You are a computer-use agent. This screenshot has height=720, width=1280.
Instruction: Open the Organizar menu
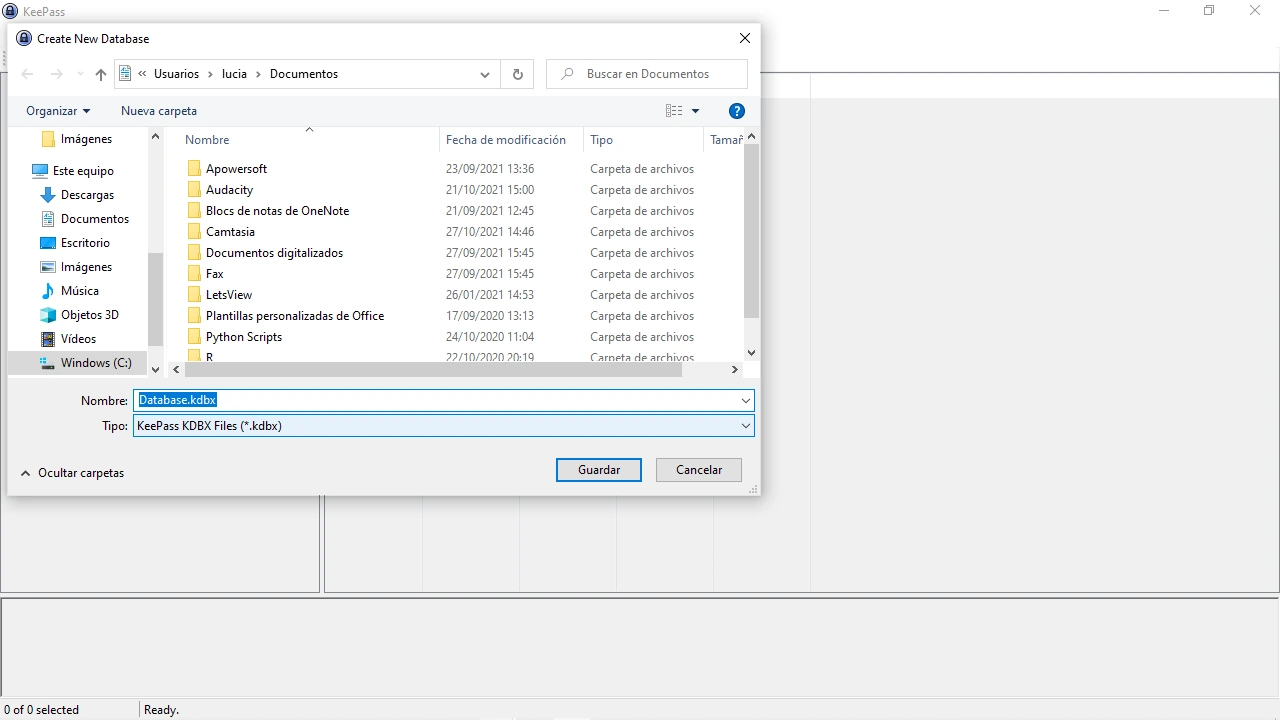(x=58, y=111)
